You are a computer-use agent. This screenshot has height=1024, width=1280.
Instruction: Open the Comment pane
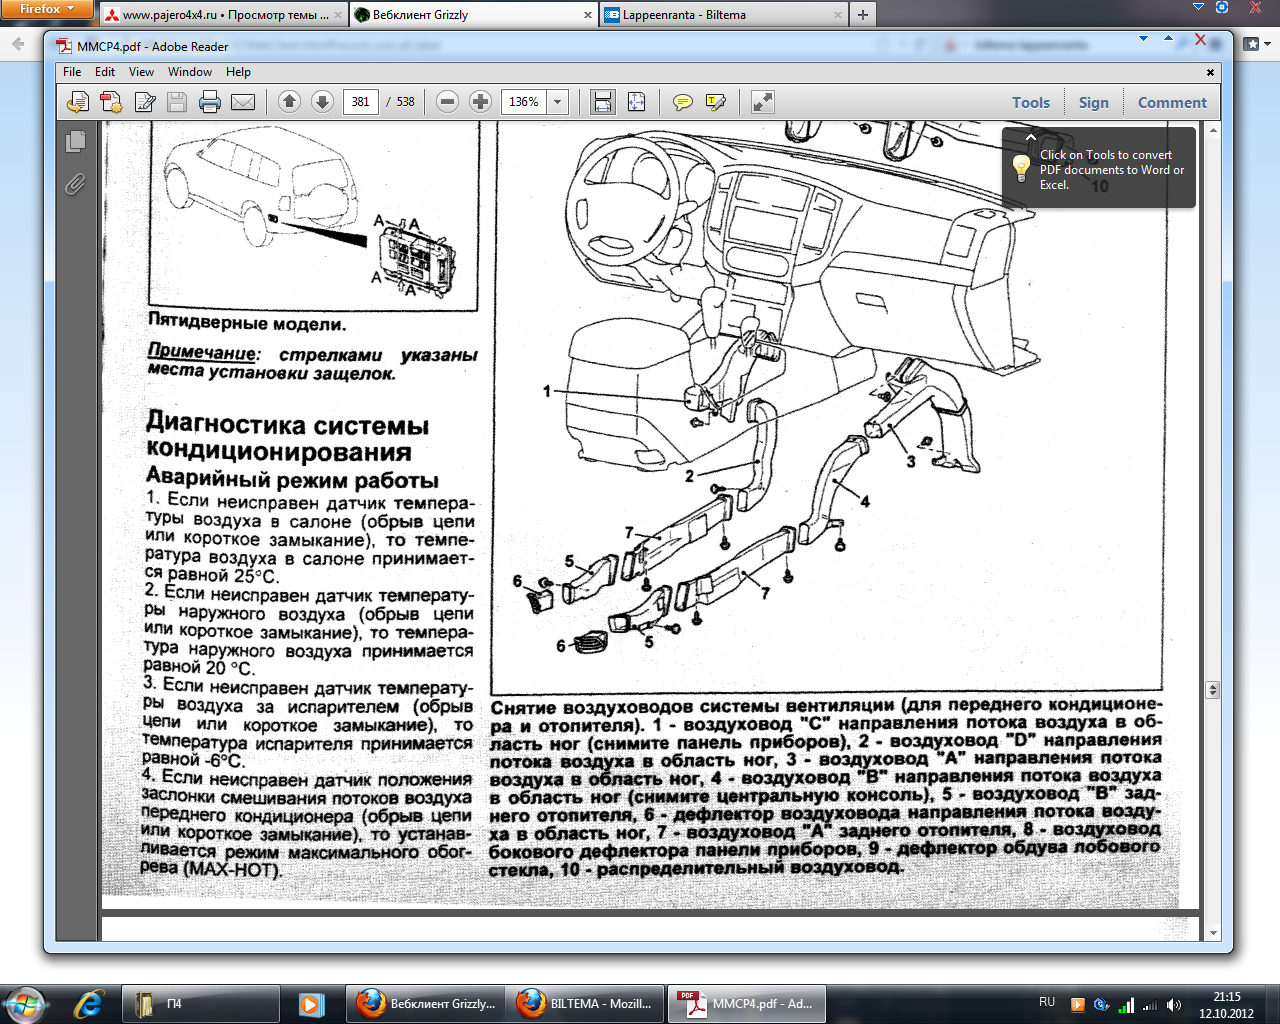point(1172,102)
